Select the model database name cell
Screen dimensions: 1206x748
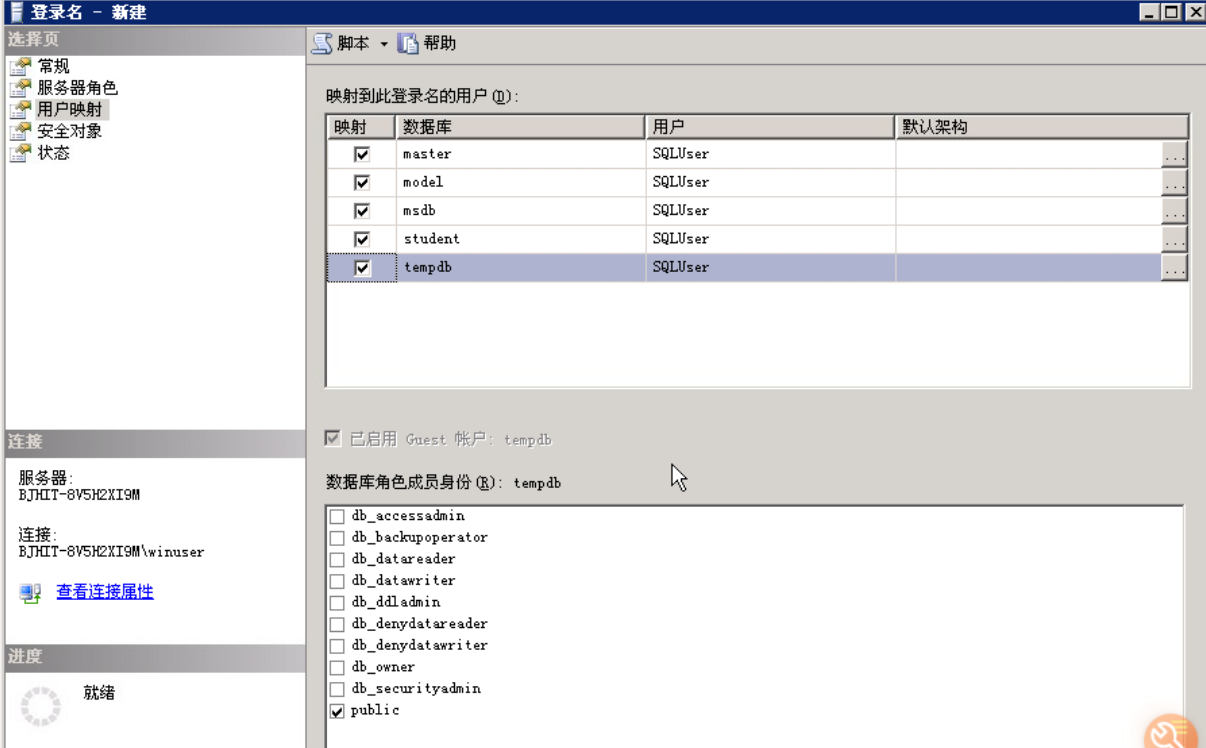[521, 182]
